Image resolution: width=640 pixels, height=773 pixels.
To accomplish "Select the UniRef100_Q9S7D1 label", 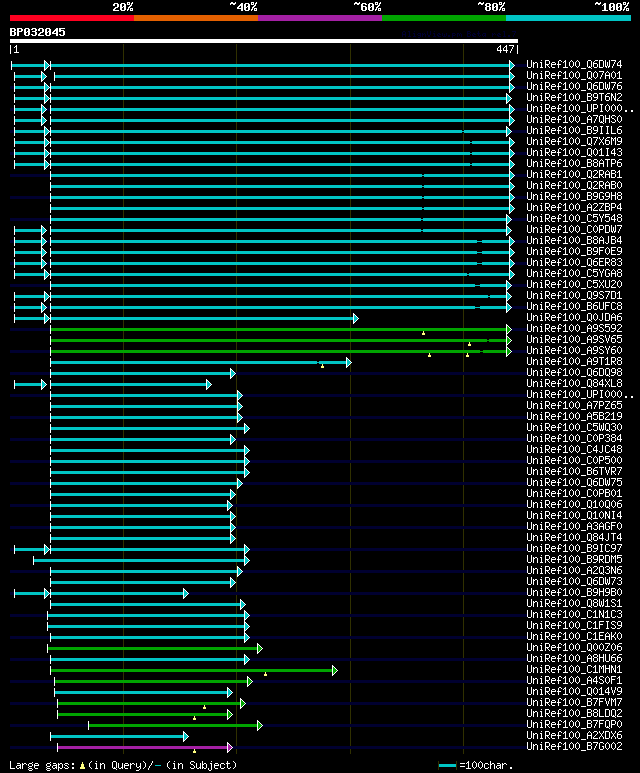I will [x=574, y=295].
